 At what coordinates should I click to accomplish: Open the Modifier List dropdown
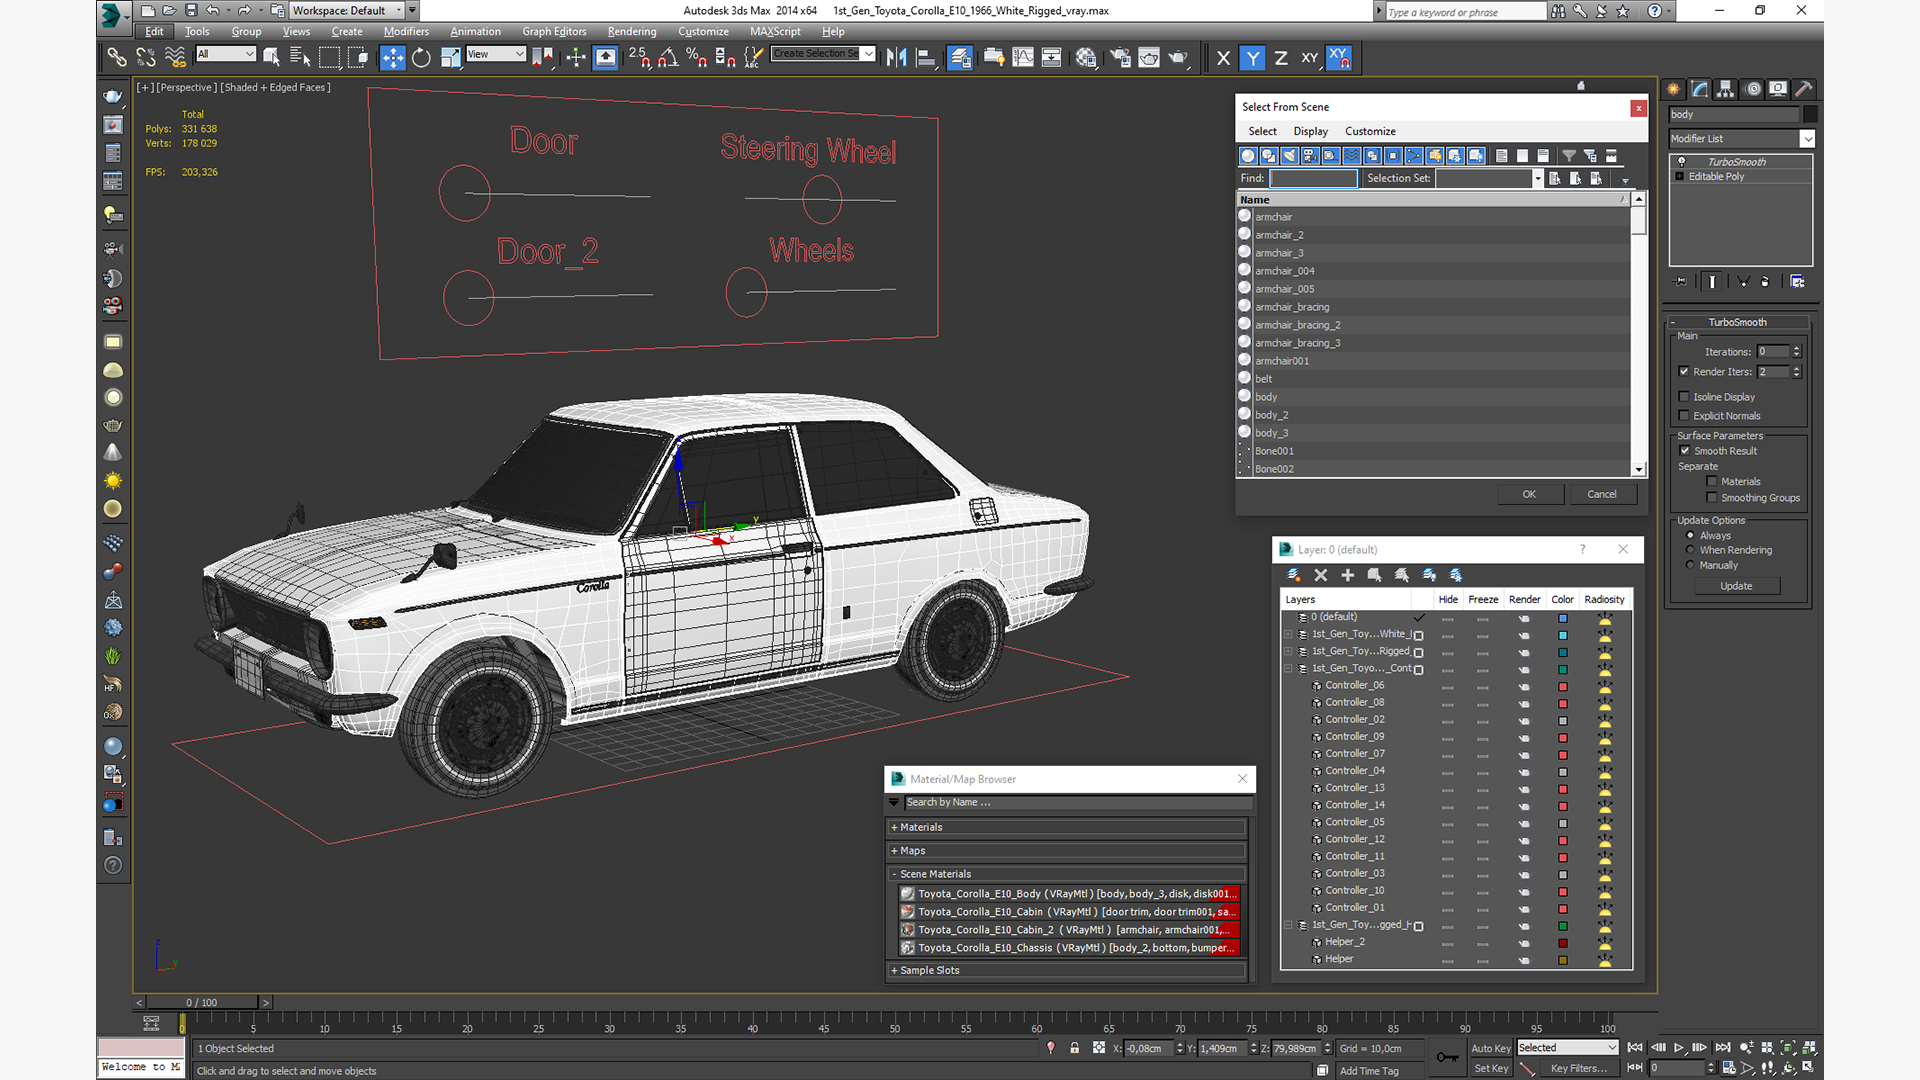(1741, 139)
